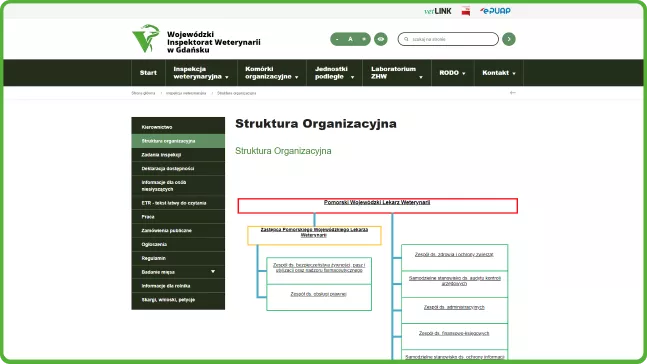Click the Wojewódzki Inspektorat Weterynarii logo
The image size is (647, 364).
point(196,39)
